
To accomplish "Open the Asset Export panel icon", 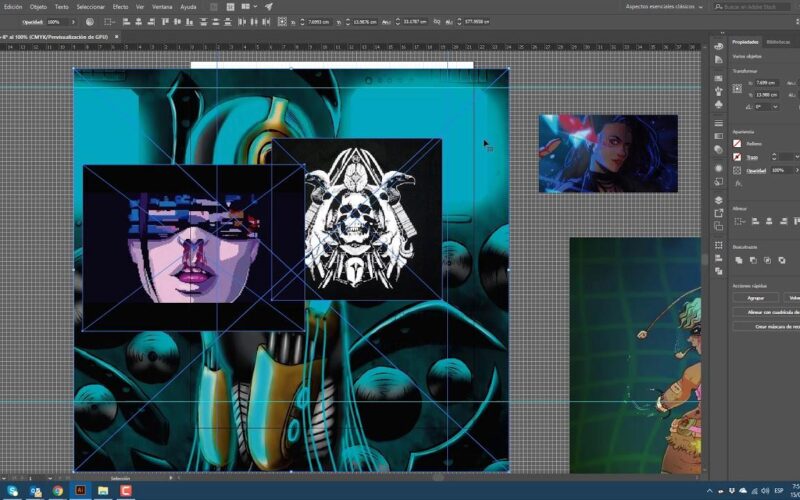I will (x=719, y=213).
